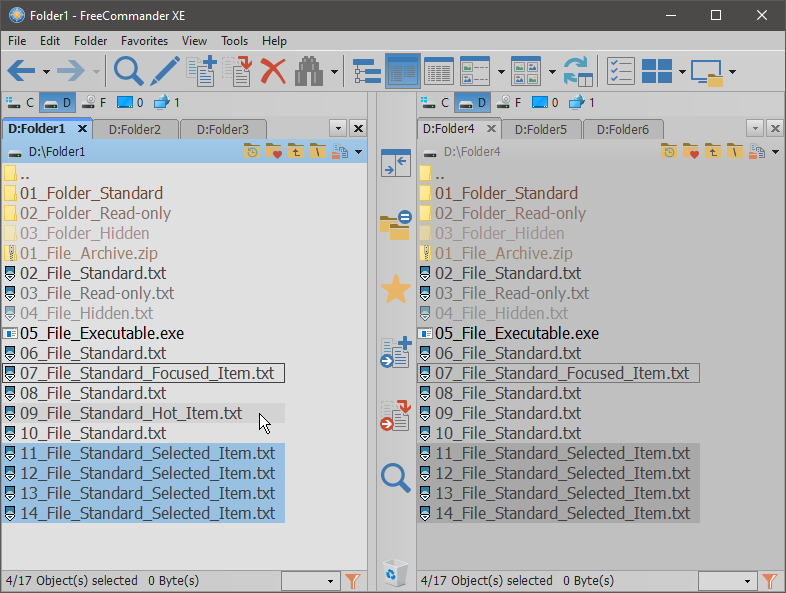Click the Refresh arrows toolbar icon
This screenshot has width=786, height=593.
click(578, 71)
